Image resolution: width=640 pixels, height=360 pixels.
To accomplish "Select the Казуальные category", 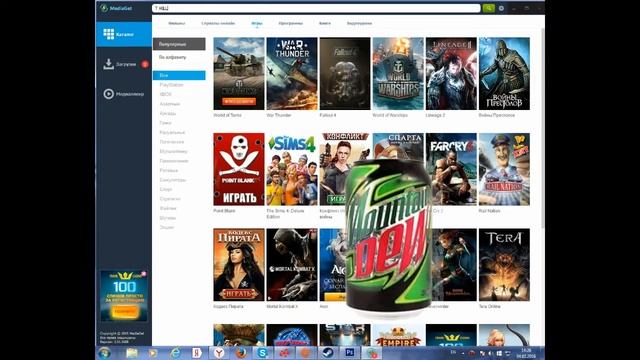I will (x=172, y=132).
